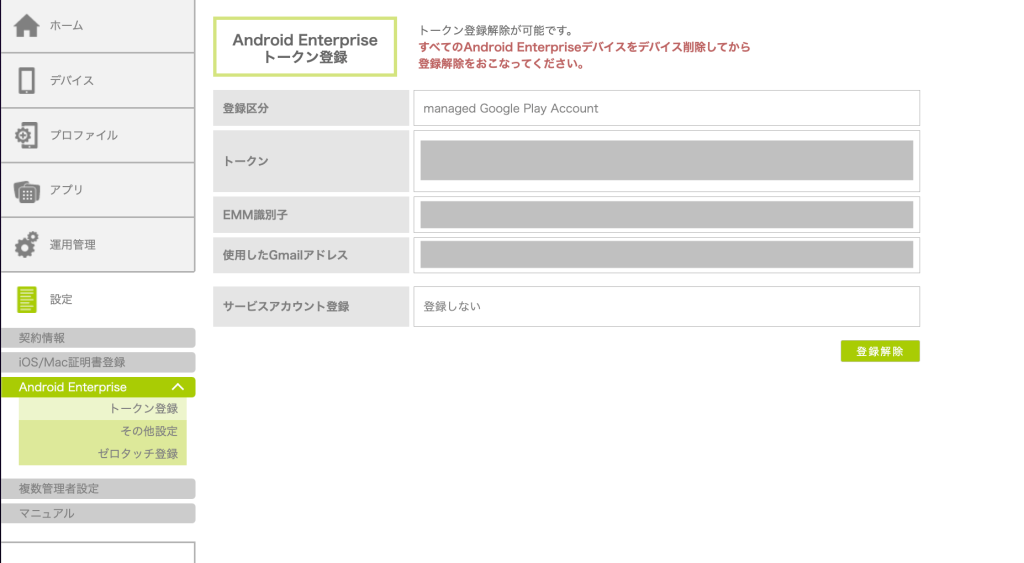Image resolution: width=1024 pixels, height=563 pixels.
Task: Click the サービスアカウント登録 row label
Action: (311, 306)
